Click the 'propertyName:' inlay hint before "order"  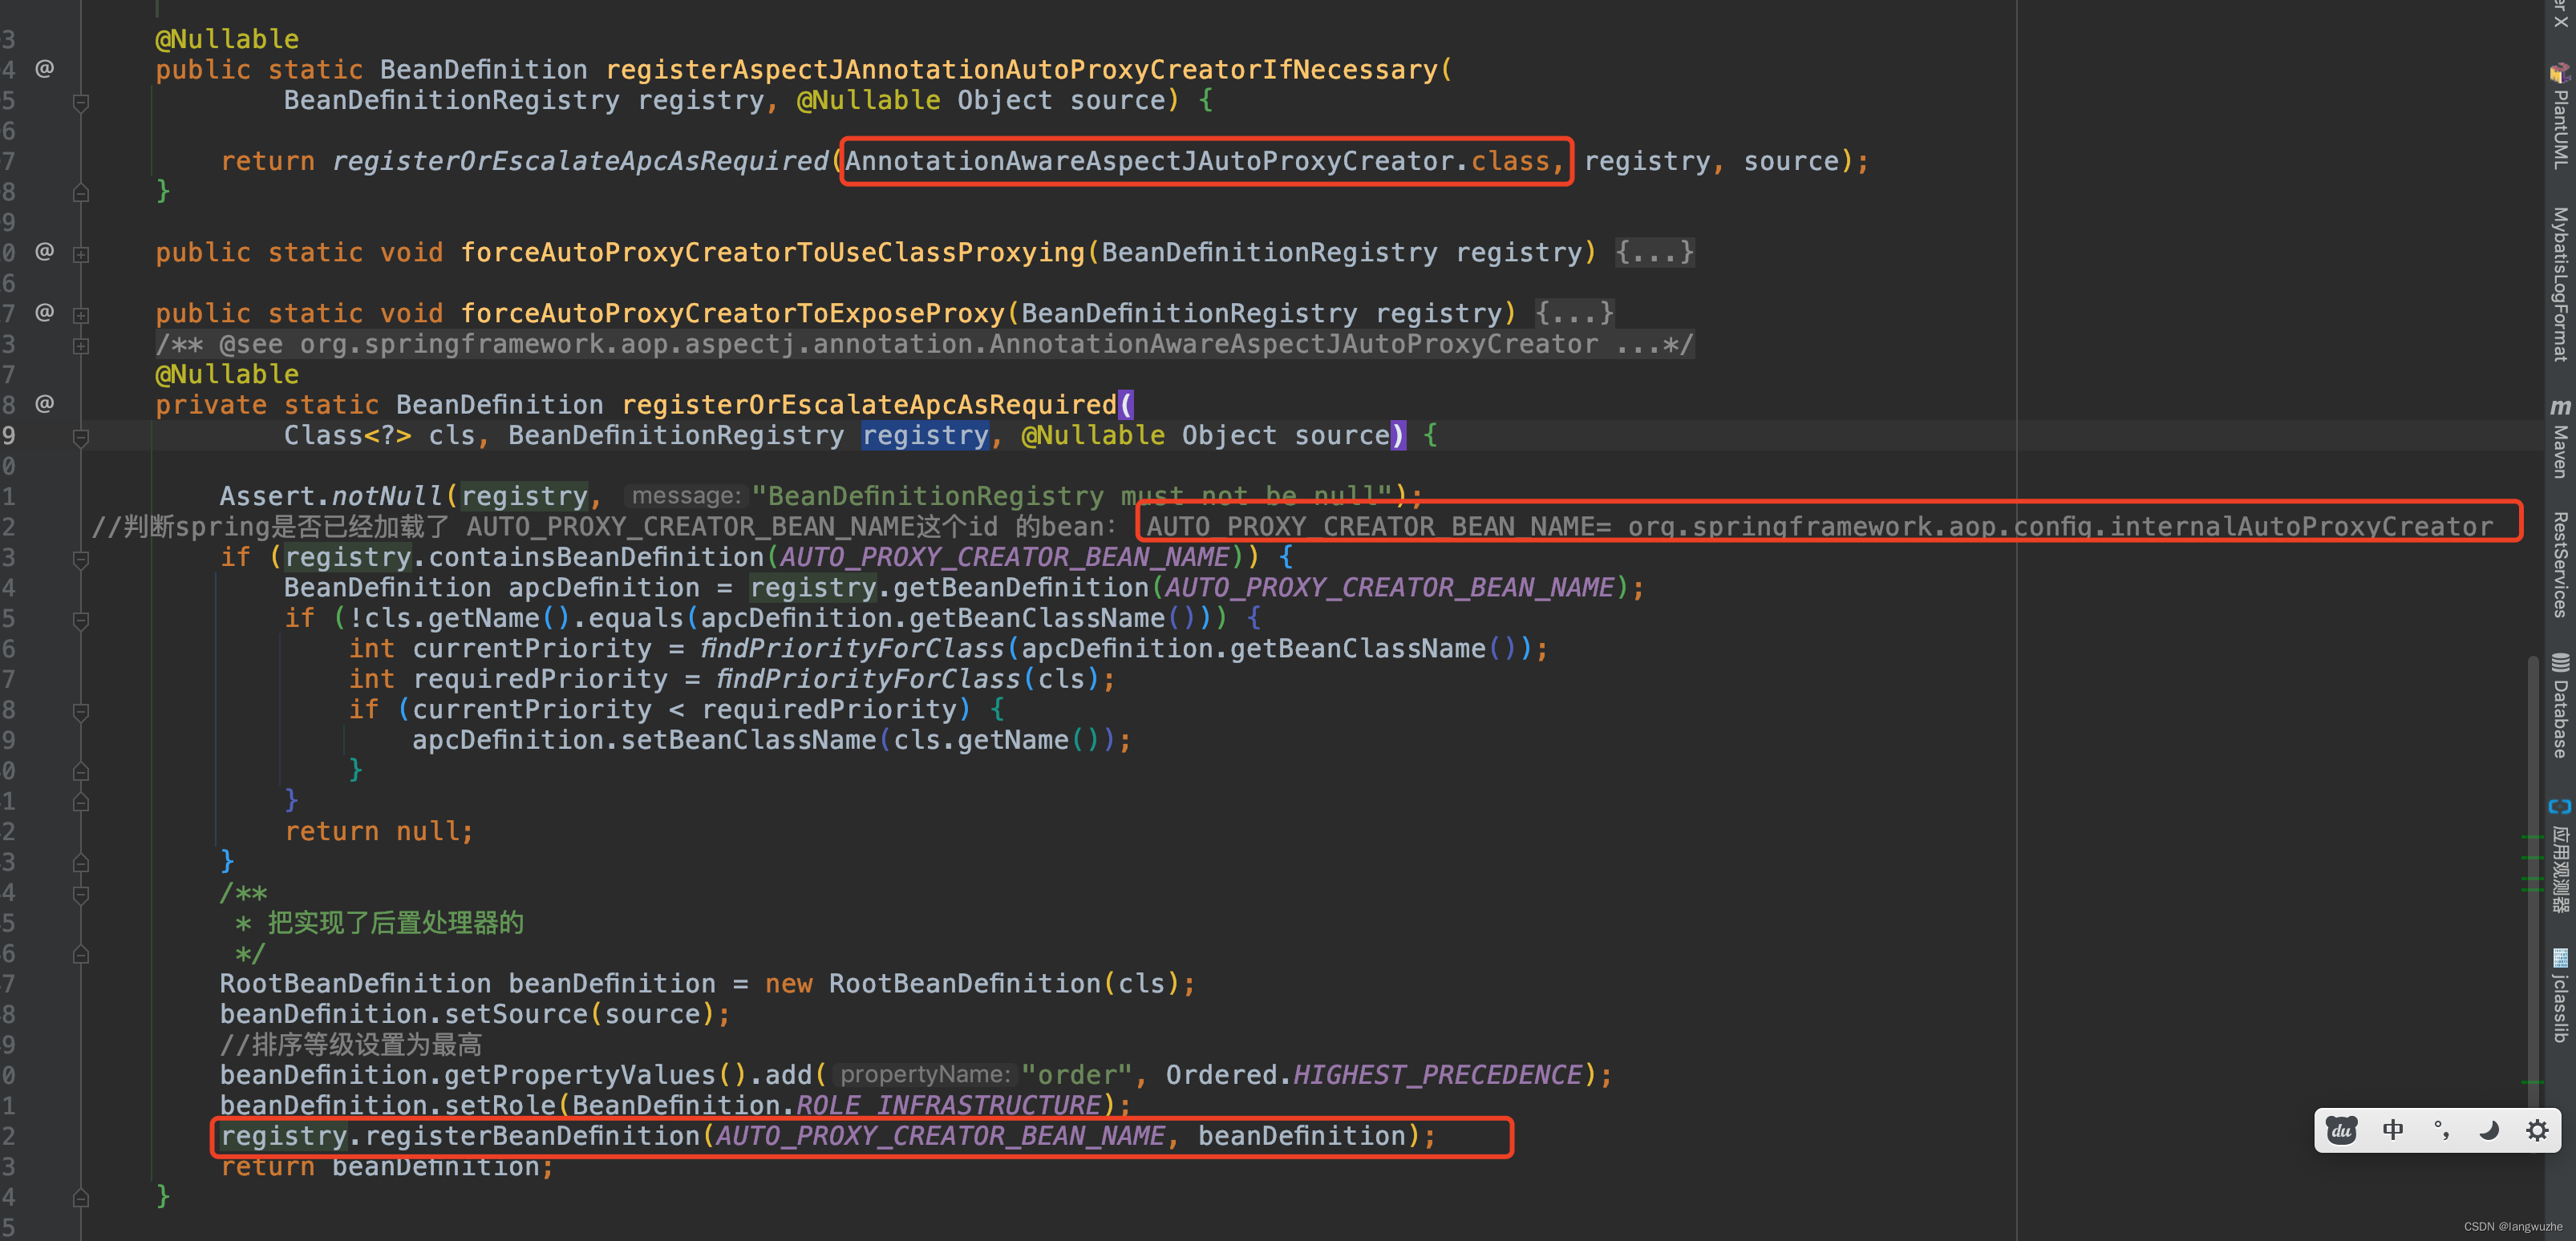point(925,1075)
